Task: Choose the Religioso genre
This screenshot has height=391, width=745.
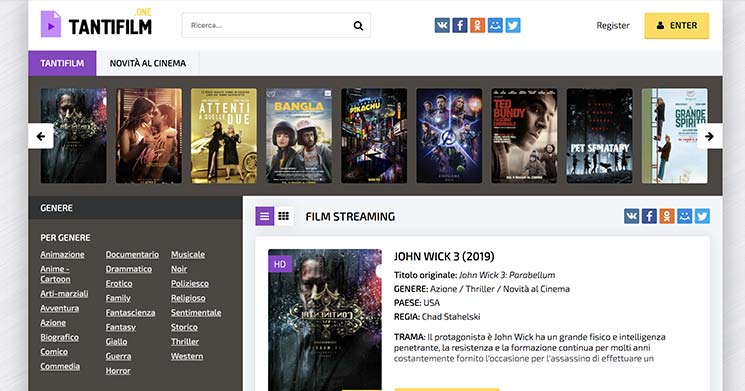Action: [x=188, y=298]
